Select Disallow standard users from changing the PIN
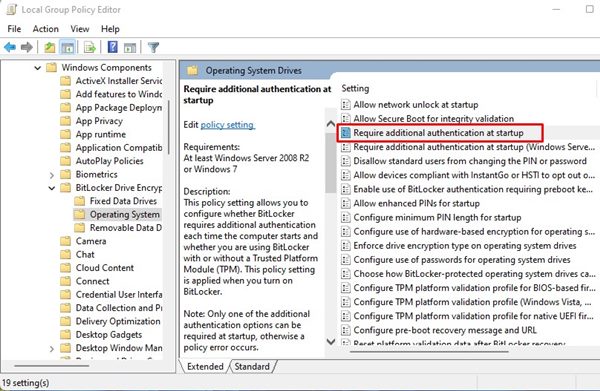 click(470, 161)
